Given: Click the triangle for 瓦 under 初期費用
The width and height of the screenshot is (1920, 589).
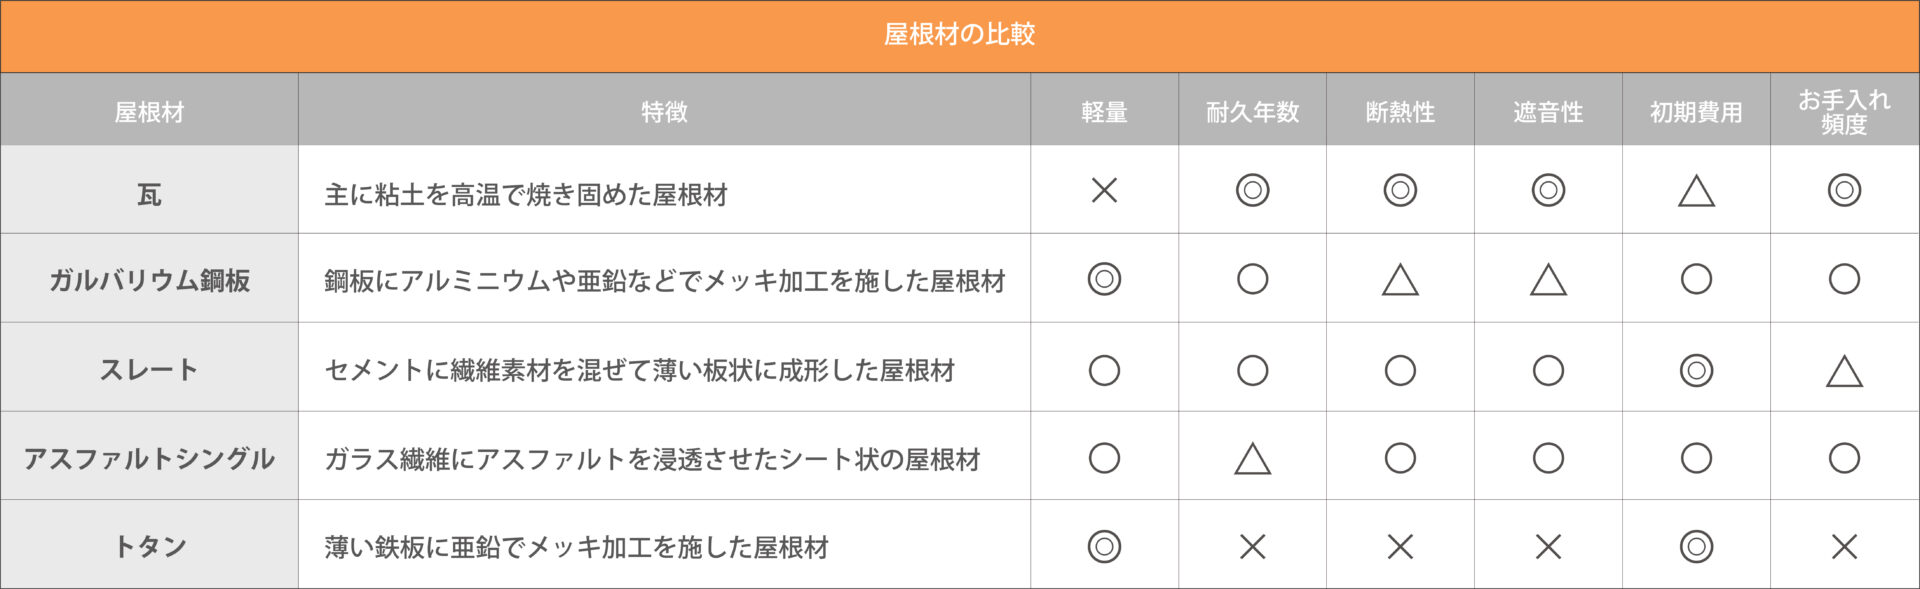Looking at the screenshot, I should (x=1696, y=191).
